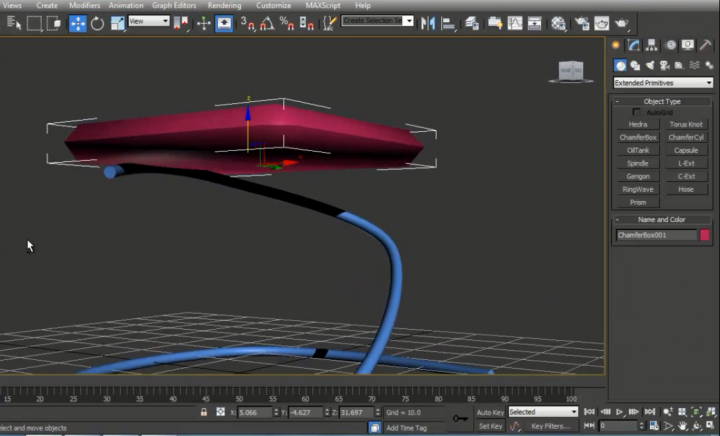Click the Torus Knot button

[x=686, y=124]
